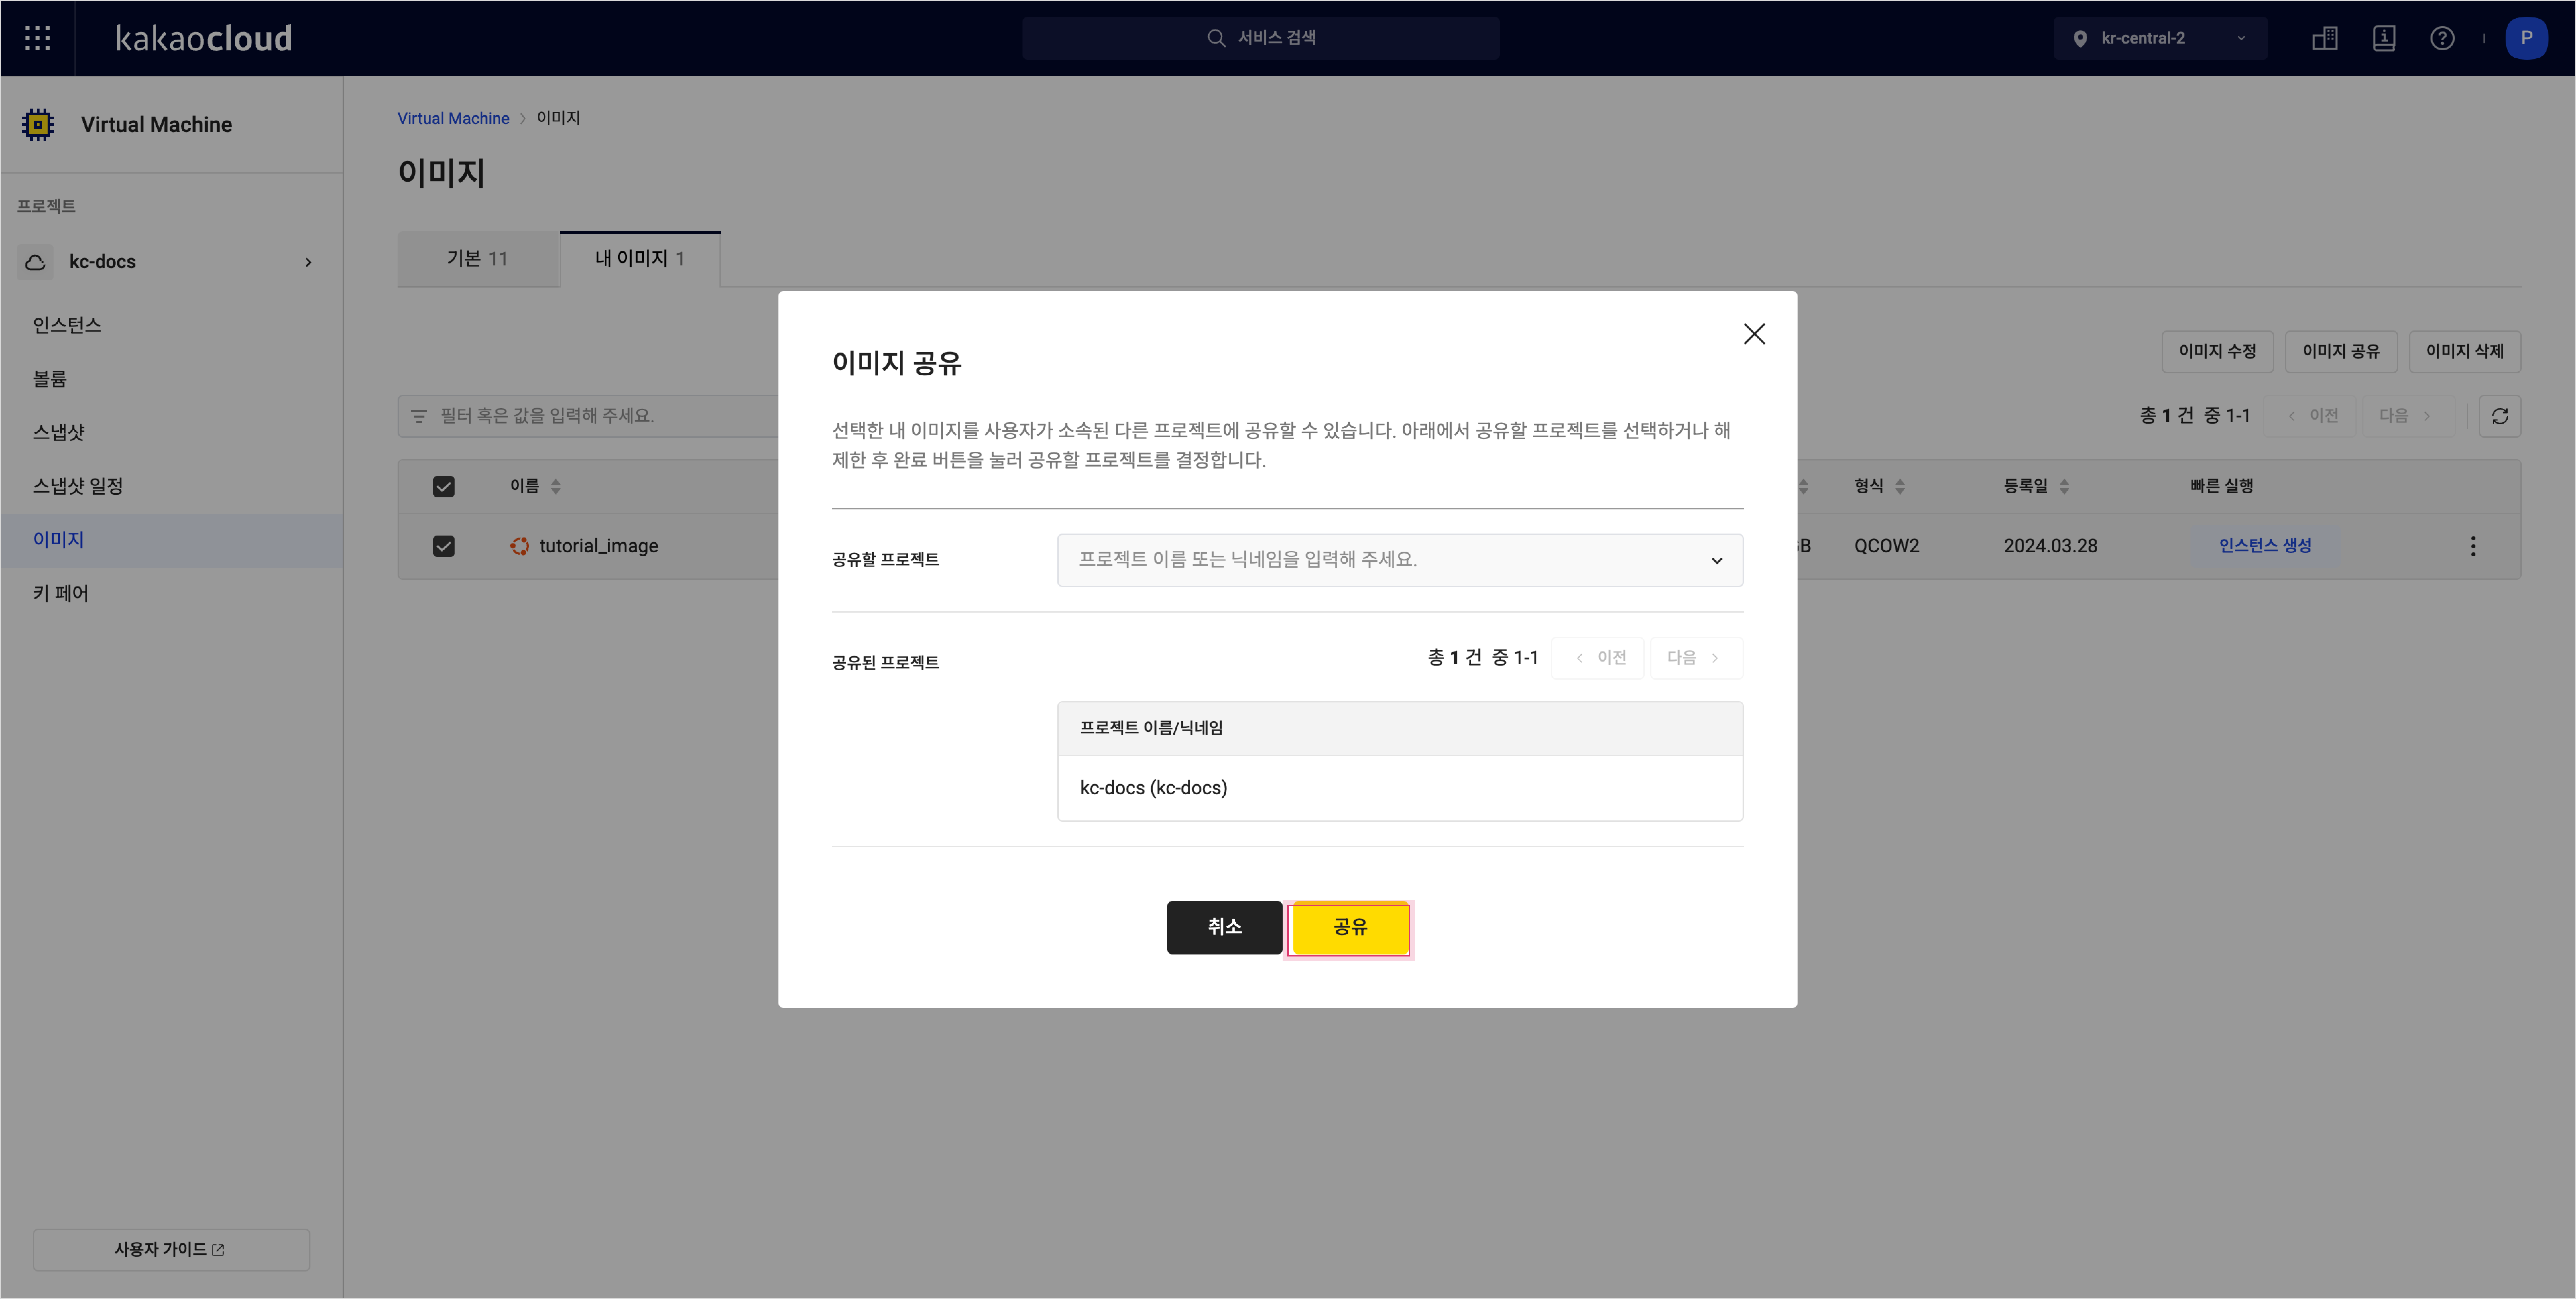Open the help question mark icon
Screen dimensions: 2576x1299
[x=2442, y=38]
